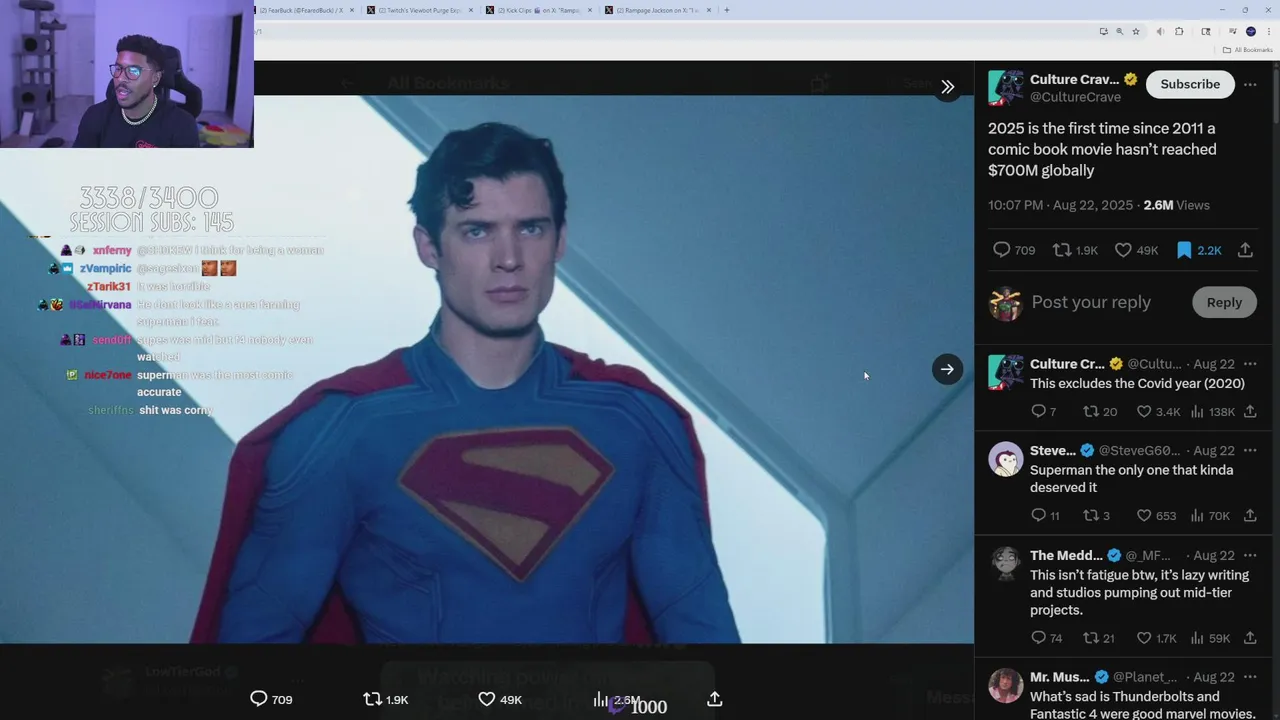
Task: Open Culture Crave profile avatar at top
Action: (1006, 87)
